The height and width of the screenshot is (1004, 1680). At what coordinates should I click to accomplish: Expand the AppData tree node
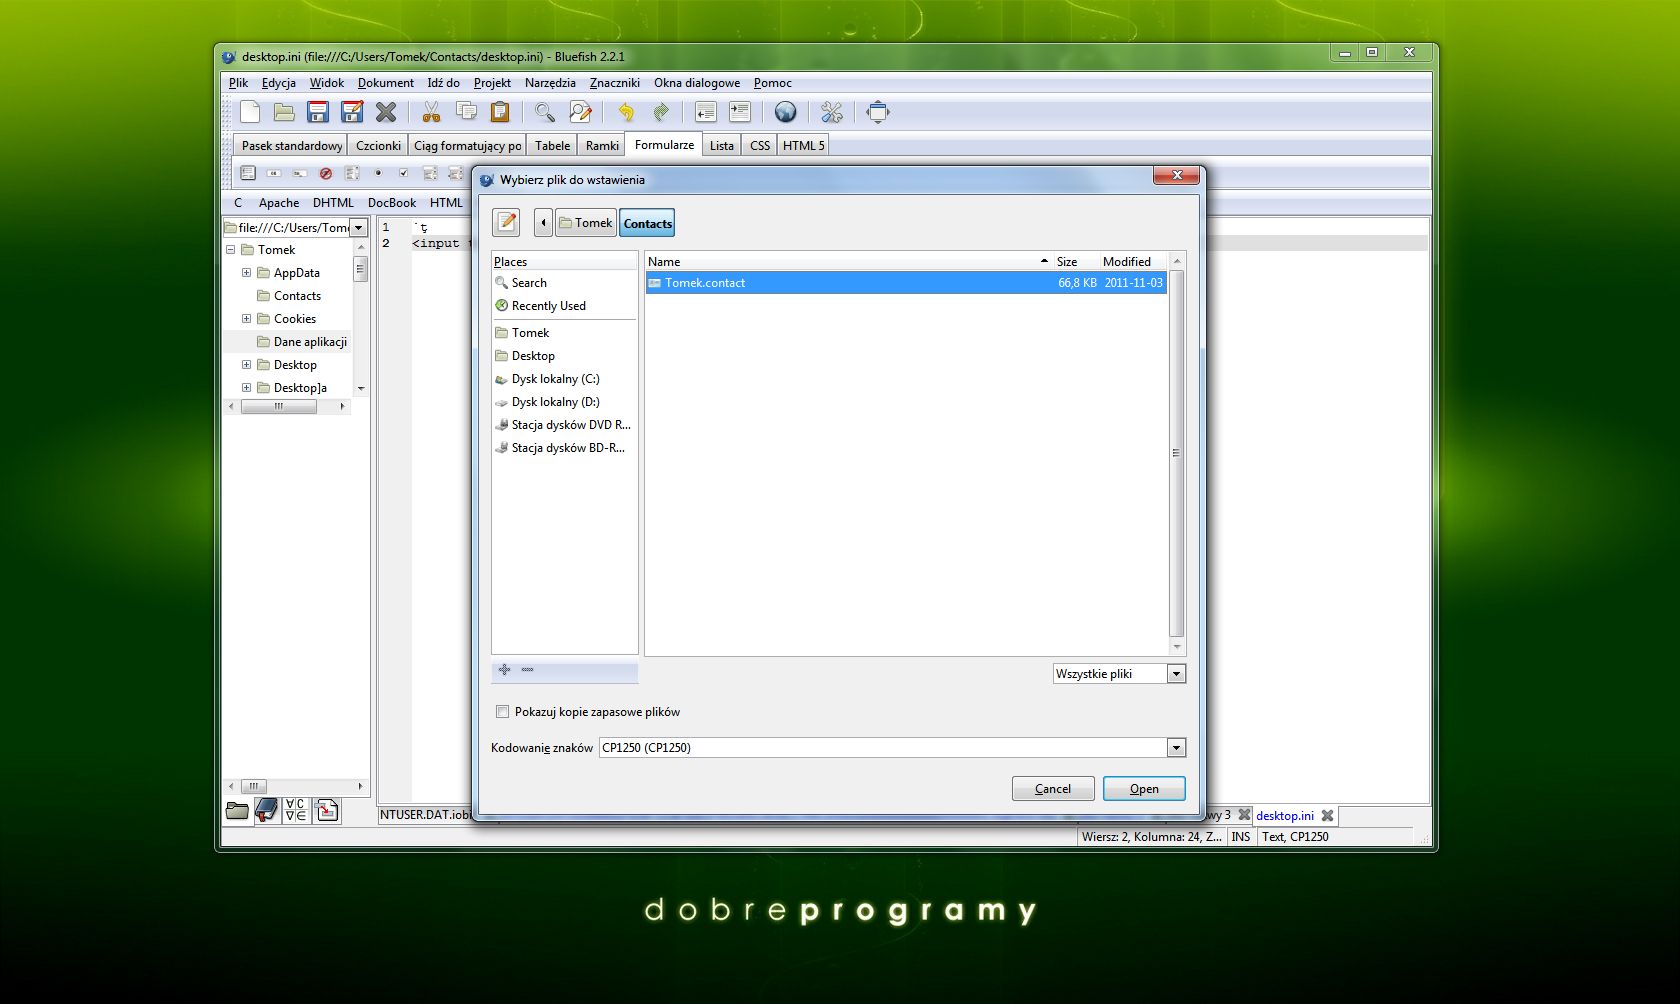click(x=247, y=273)
